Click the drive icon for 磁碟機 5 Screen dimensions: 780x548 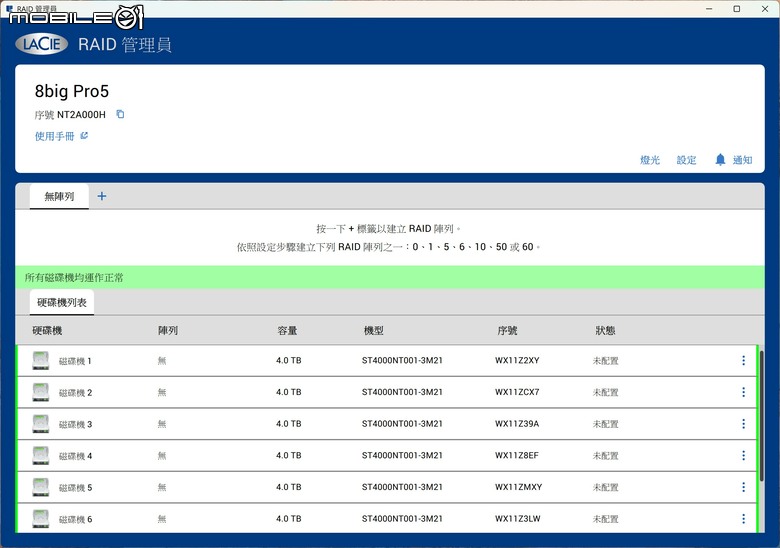point(41,487)
